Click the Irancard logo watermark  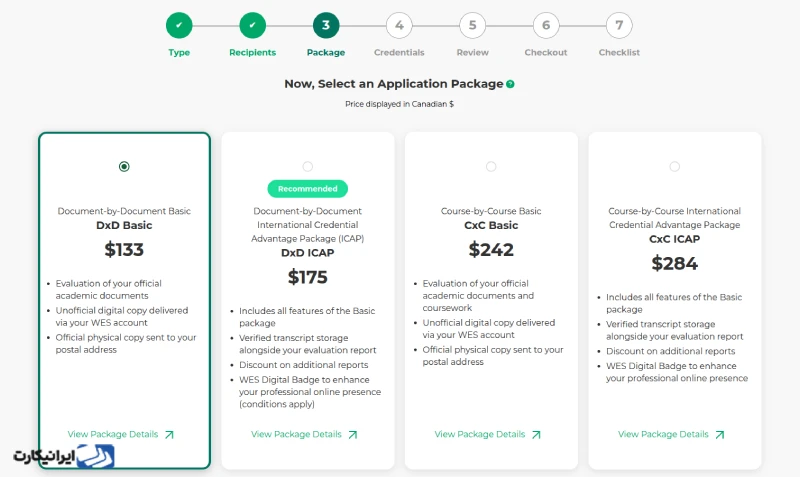pos(64,456)
